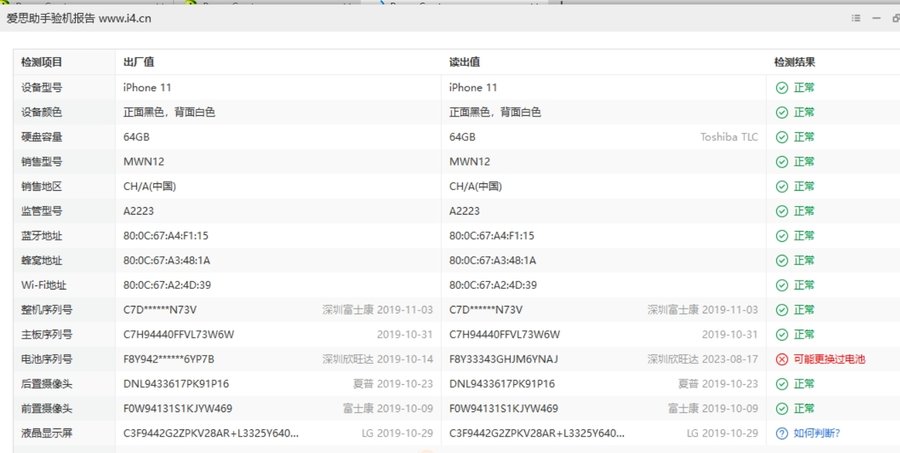900x453 pixels.
Task: Click factory Bluetooth address 80:0C:67:A4:F1:15
Action: pyautogui.click(x=166, y=236)
